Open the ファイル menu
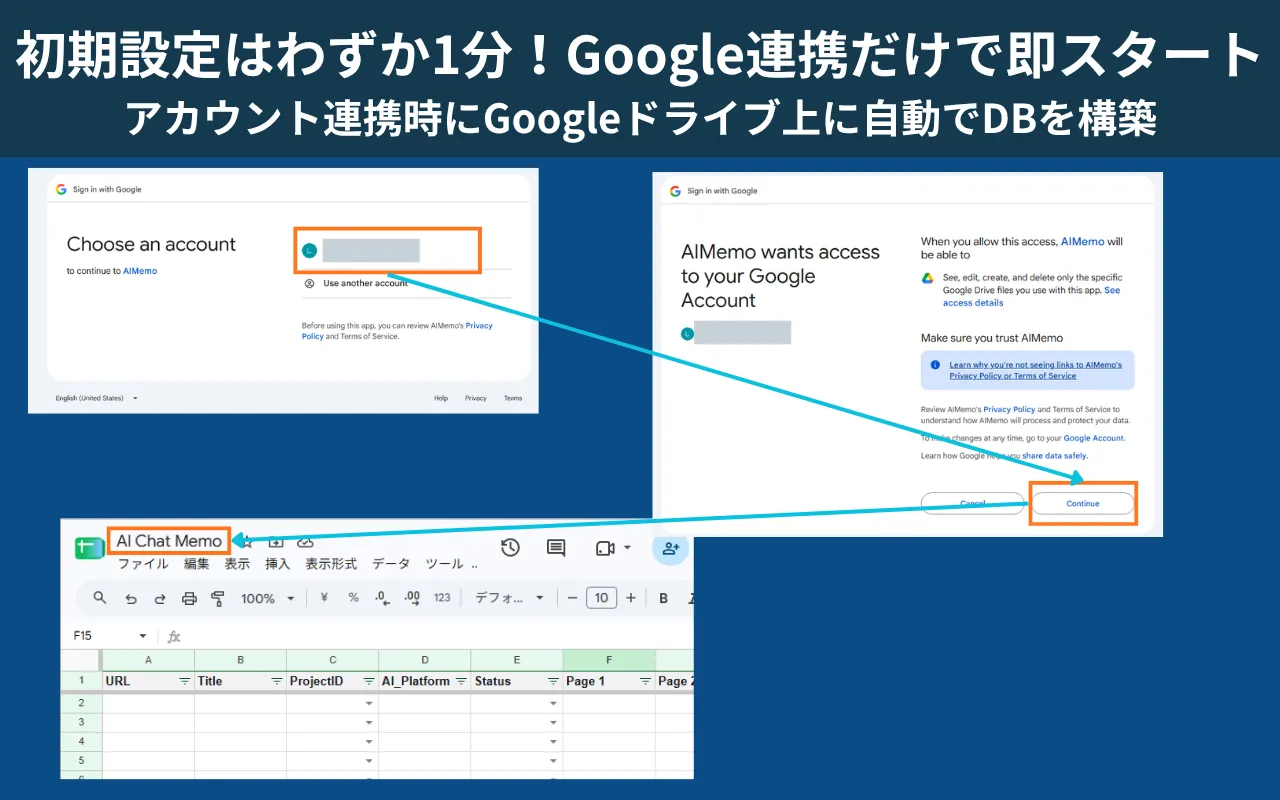The height and width of the screenshot is (800, 1280). point(143,564)
